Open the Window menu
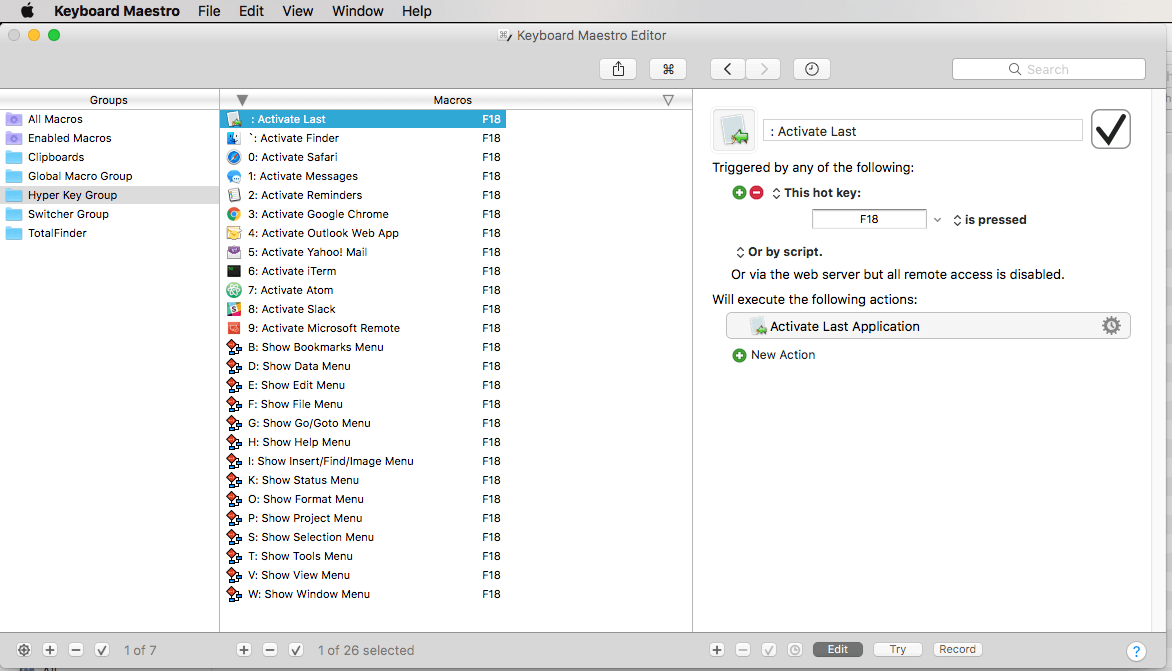The height and width of the screenshot is (671, 1172). [357, 10]
